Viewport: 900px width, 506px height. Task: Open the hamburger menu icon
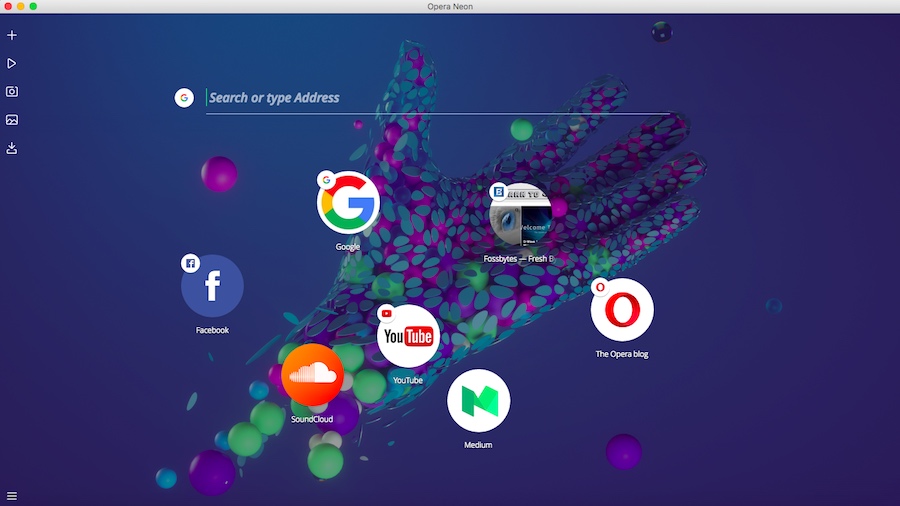[x=11, y=496]
